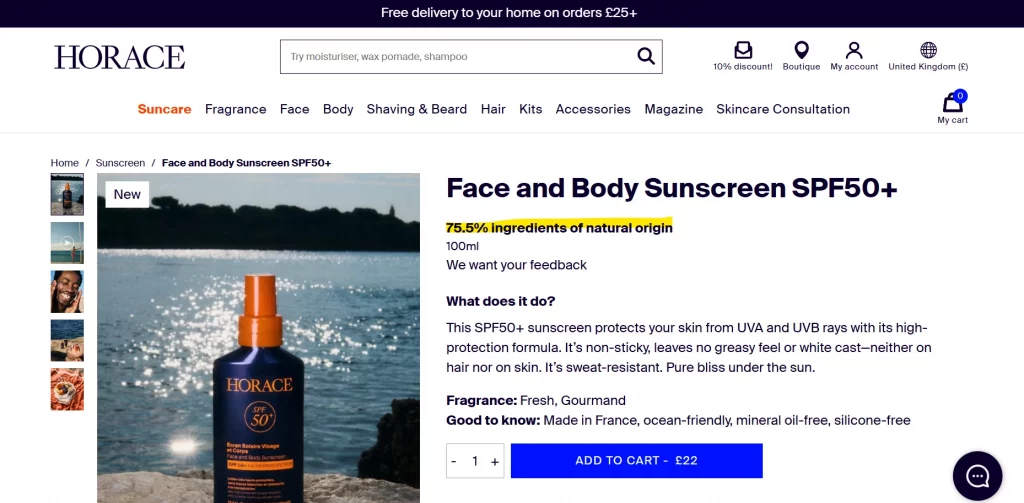Go to Skincare Consultation
1024x503 pixels.
tap(783, 109)
